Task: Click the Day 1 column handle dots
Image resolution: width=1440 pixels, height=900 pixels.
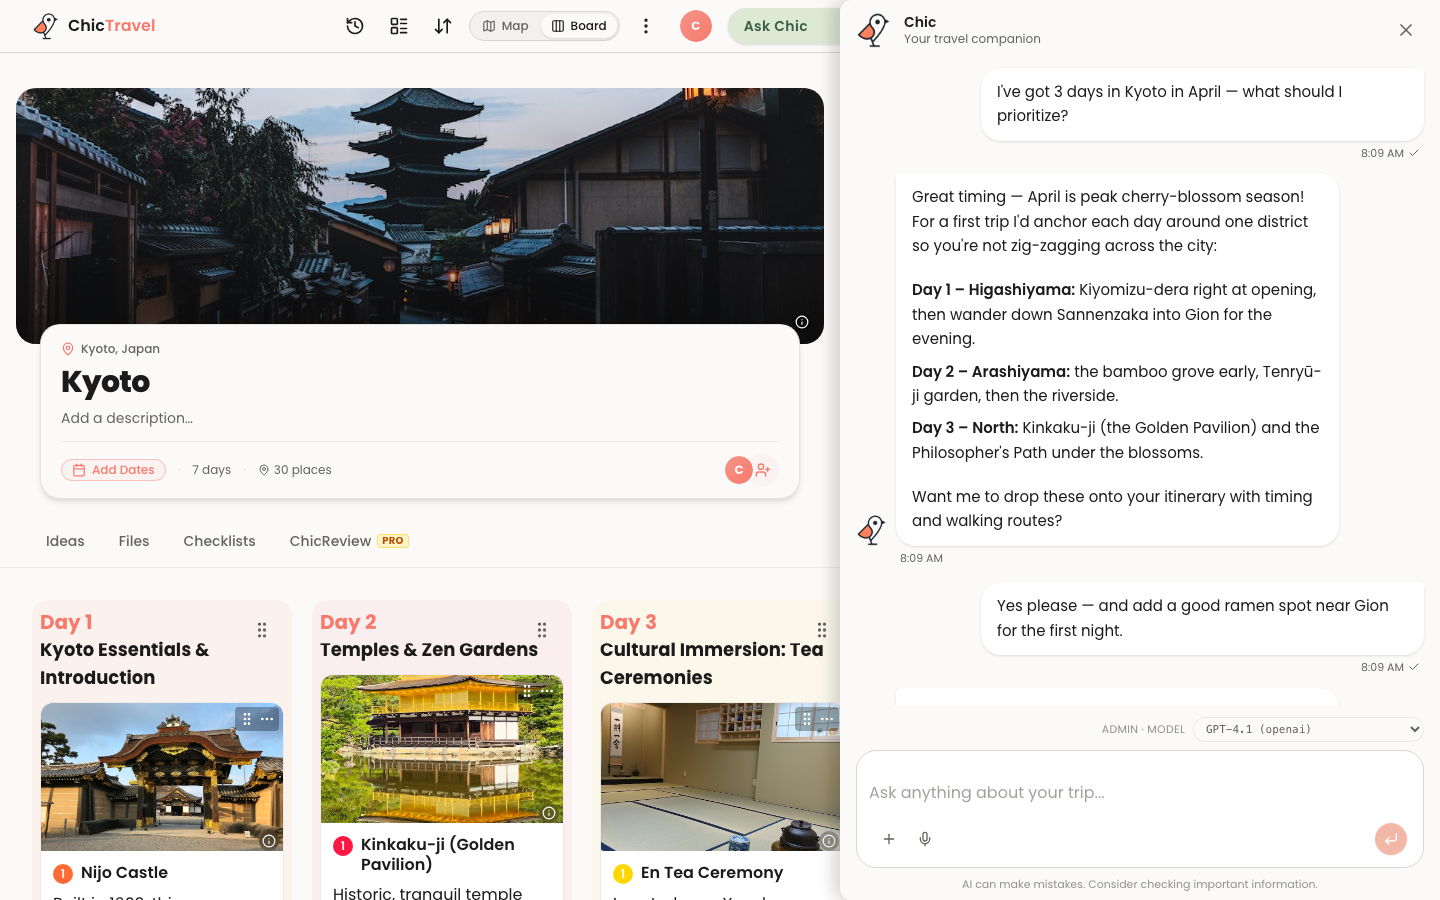Action: 262,630
